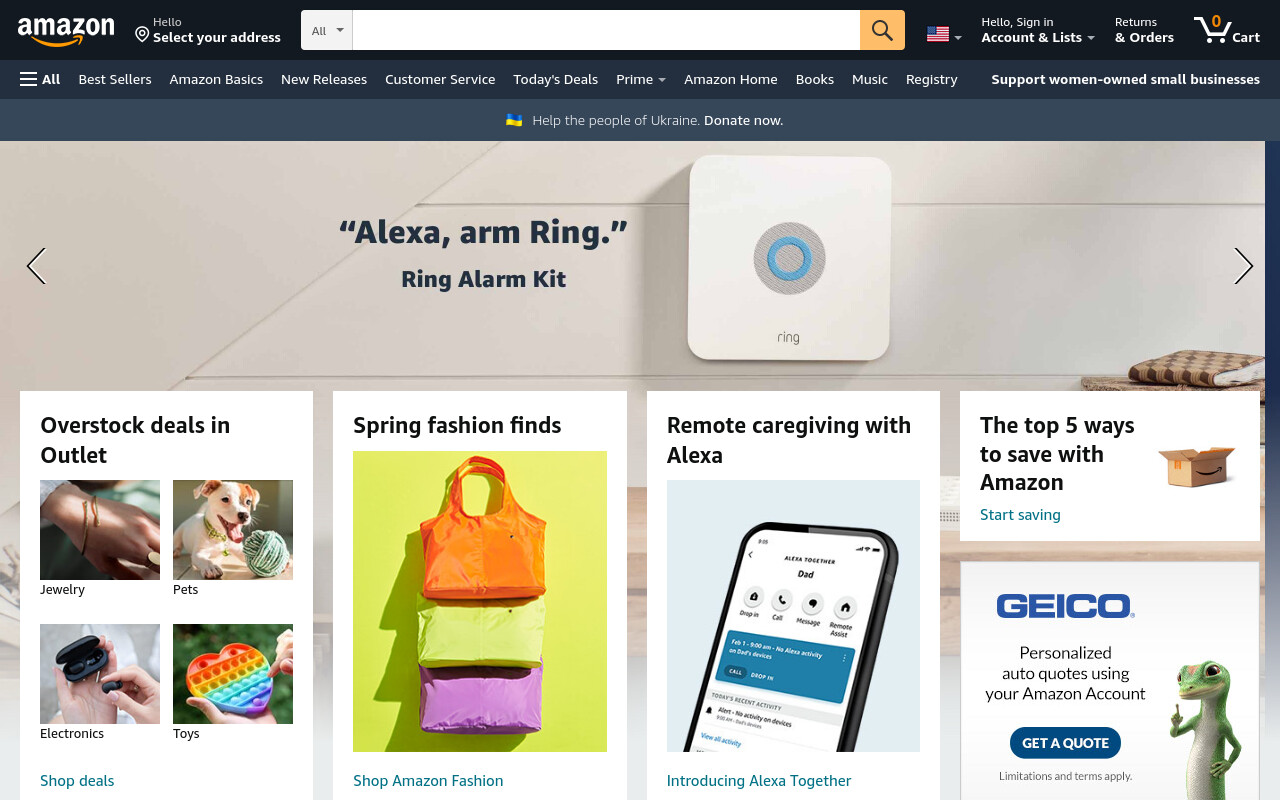Image resolution: width=1280 pixels, height=800 pixels.
Task: Click the location pin address selector
Action: 208,30
